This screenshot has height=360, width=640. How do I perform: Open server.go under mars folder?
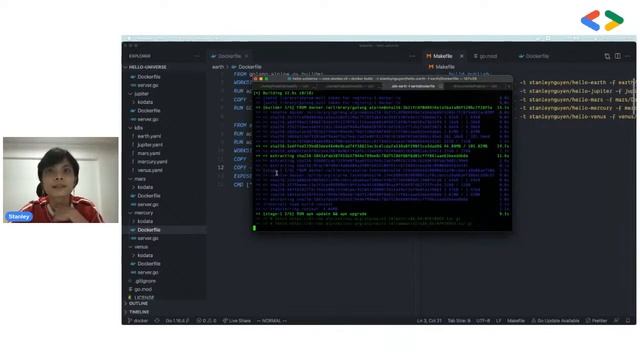(x=148, y=204)
